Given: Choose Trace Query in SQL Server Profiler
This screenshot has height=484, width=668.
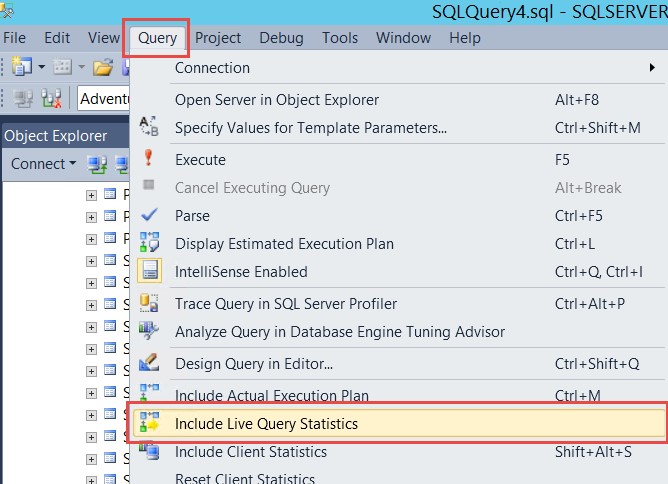Looking at the screenshot, I should (398, 304).
